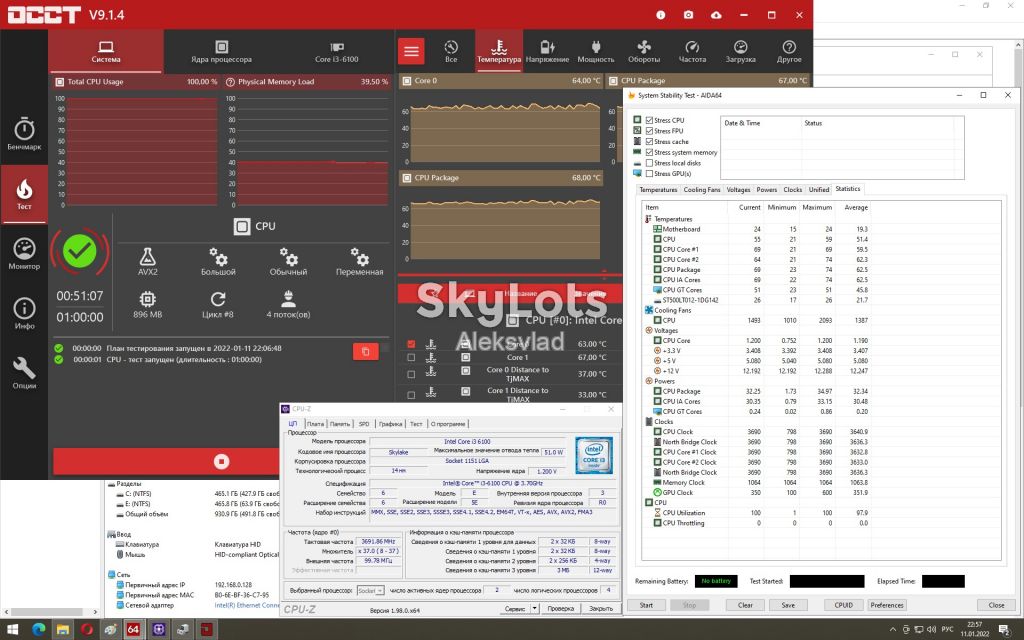
Task: Open the notification center in the taskbar
Action: [1005, 630]
